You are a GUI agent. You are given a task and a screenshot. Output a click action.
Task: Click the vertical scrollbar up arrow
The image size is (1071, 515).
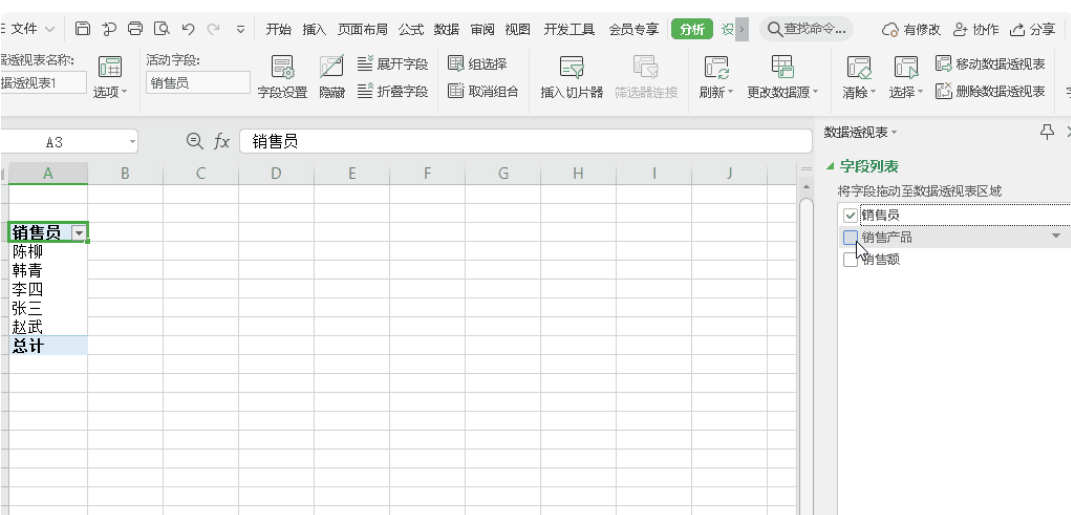click(806, 186)
